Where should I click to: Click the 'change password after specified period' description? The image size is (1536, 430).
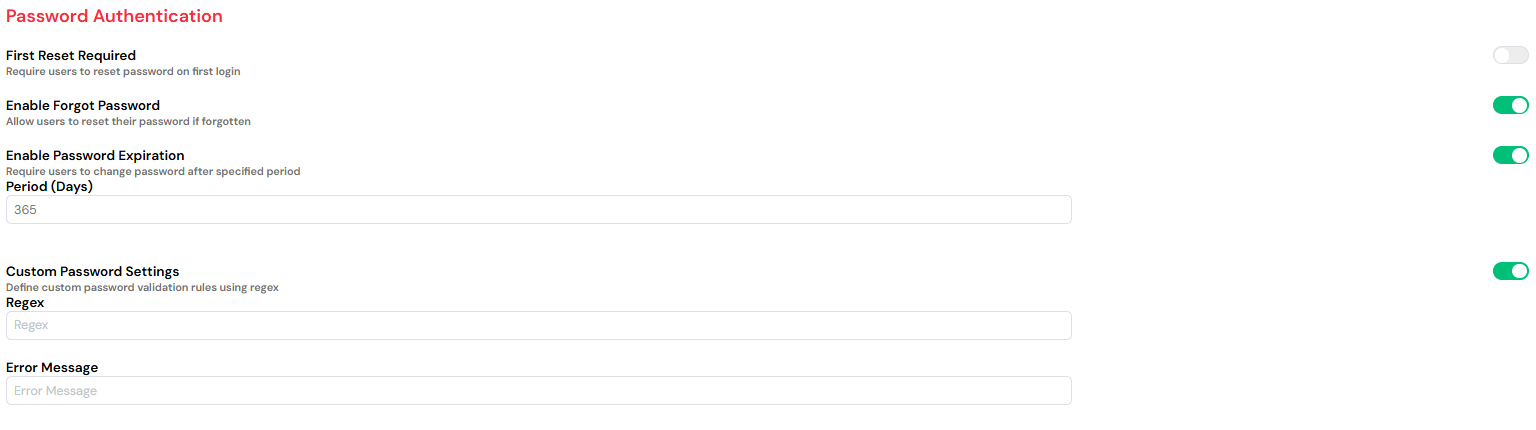pyautogui.click(x=153, y=172)
